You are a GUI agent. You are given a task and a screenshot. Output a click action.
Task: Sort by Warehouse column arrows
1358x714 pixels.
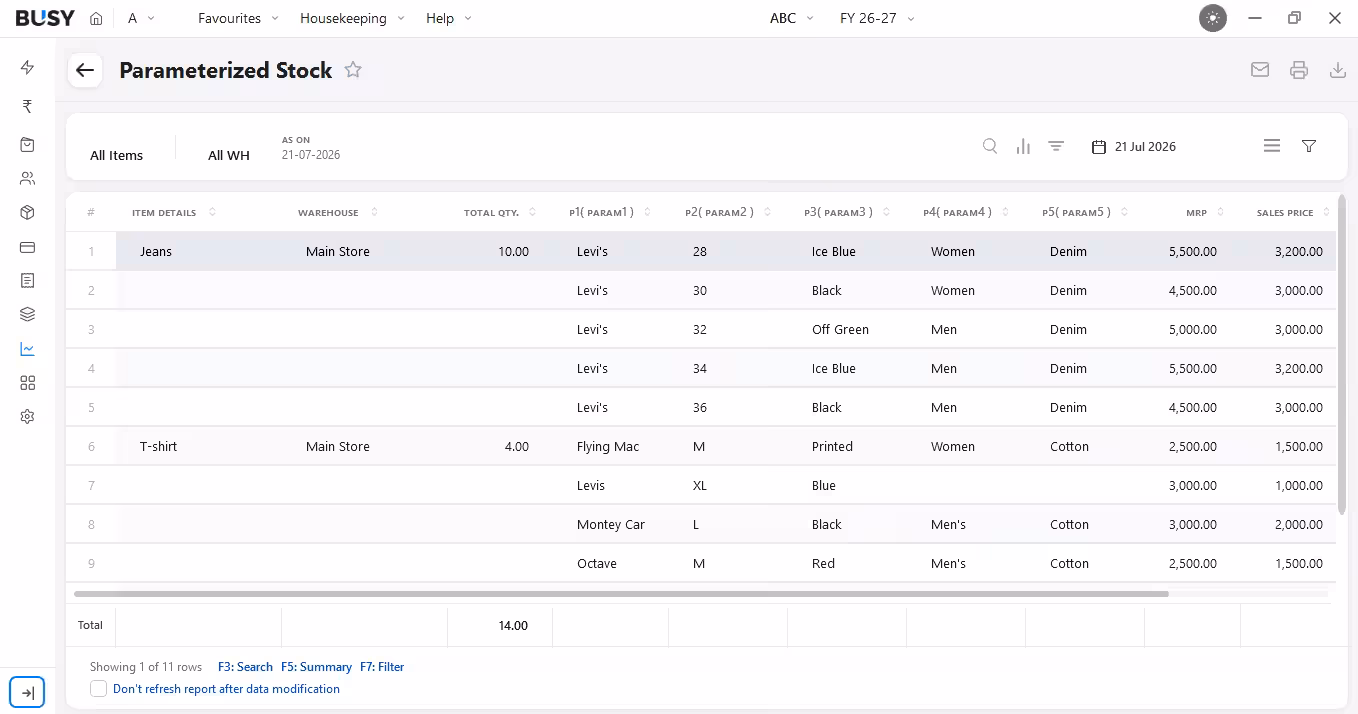[374, 212]
